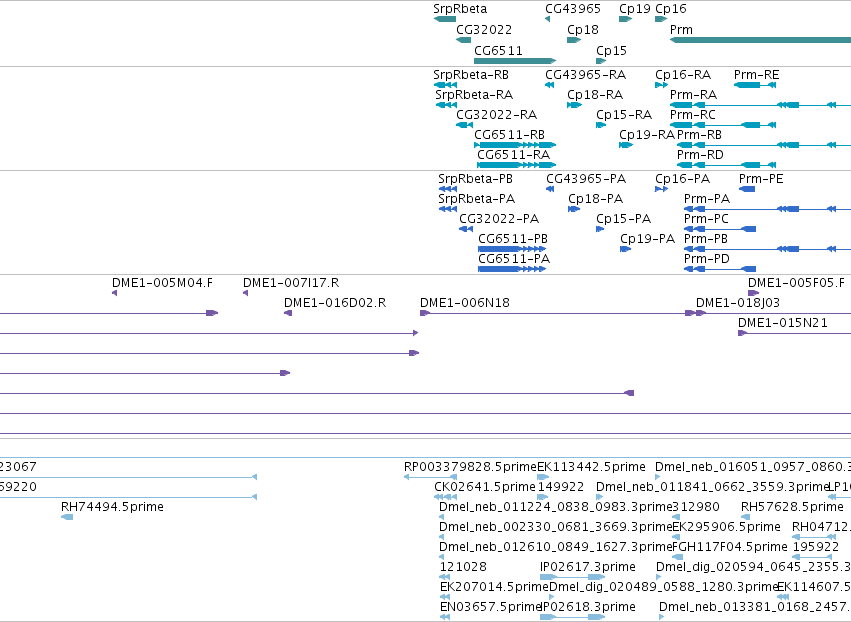Screen dimensions: 851x622
Task: Click transcript SrpRbeta-RB
Action: click(445, 85)
